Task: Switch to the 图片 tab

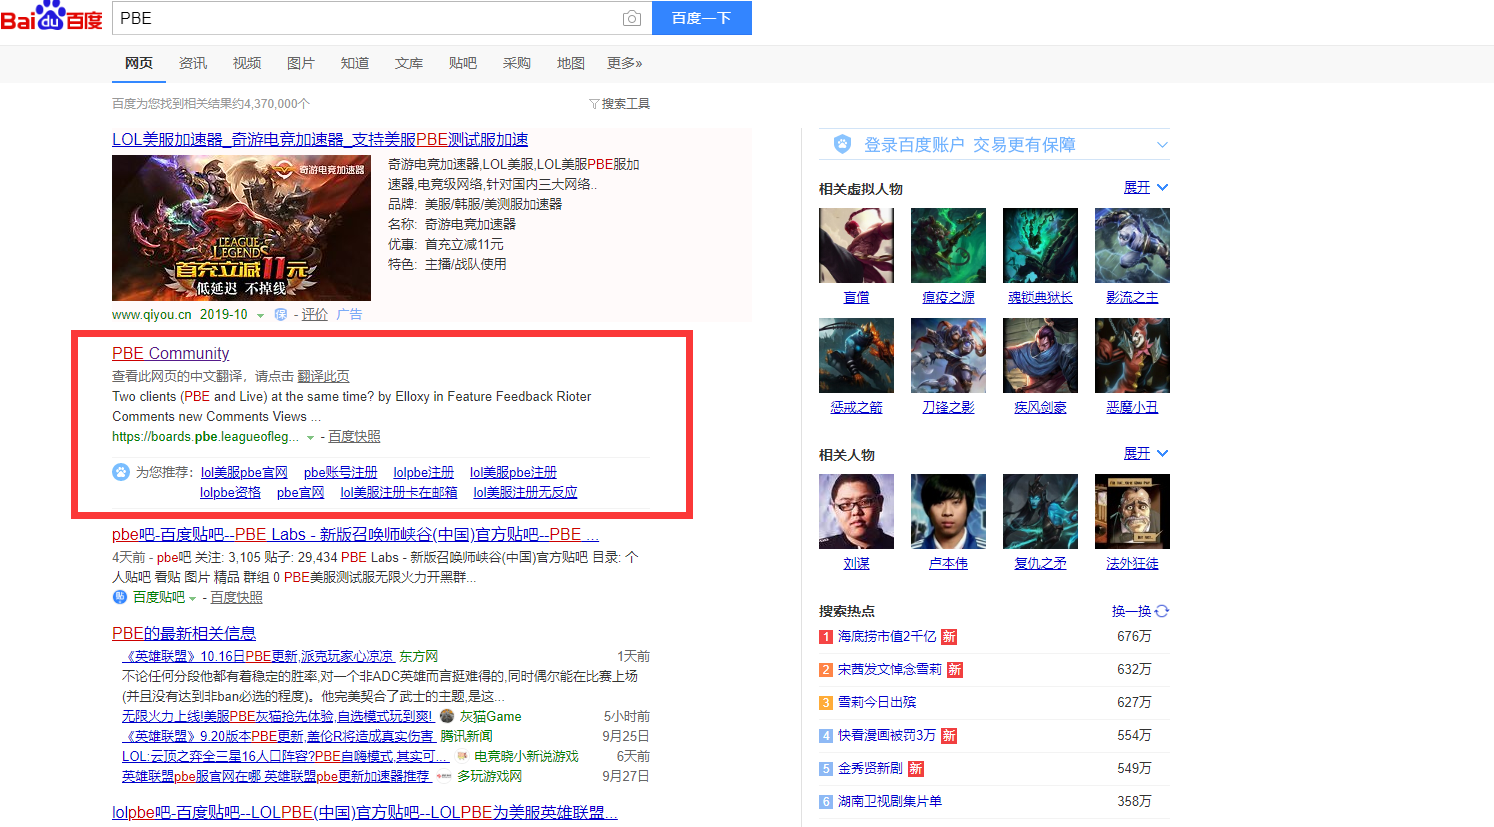Action: click(x=301, y=63)
